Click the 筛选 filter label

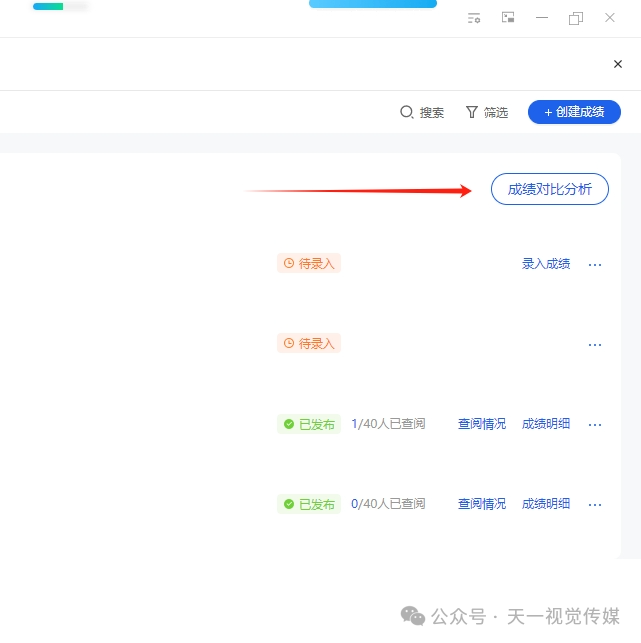[496, 112]
